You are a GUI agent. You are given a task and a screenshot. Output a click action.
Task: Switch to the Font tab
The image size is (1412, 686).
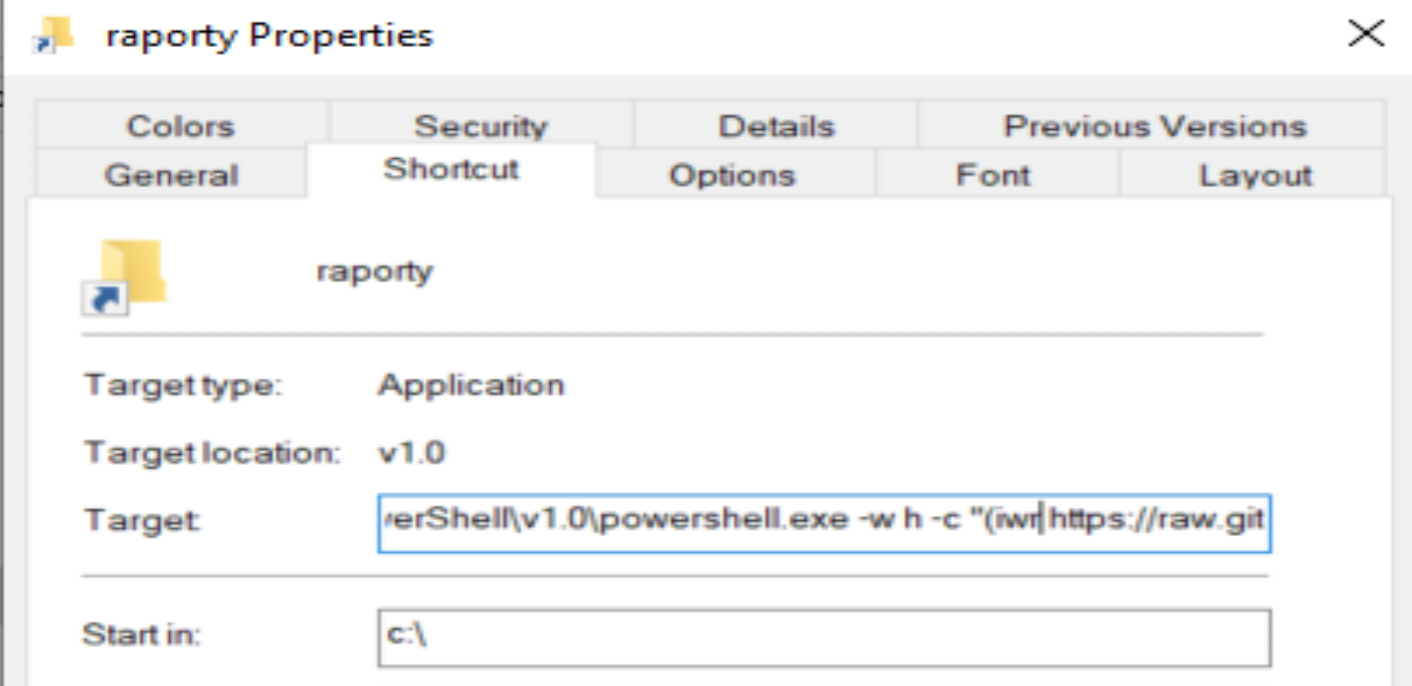point(994,175)
